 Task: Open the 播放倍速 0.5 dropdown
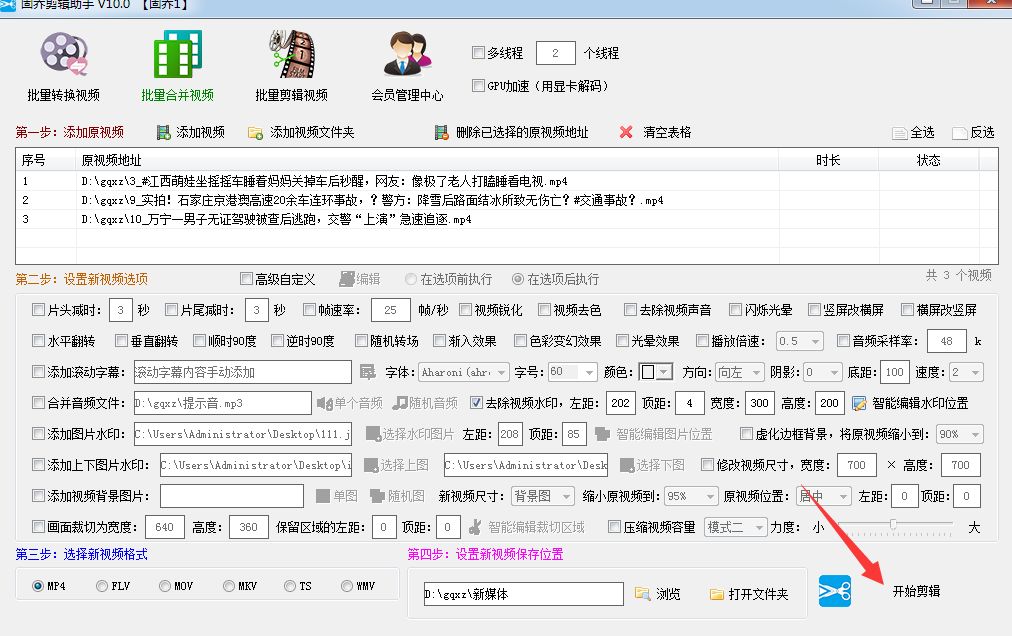click(x=800, y=341)
